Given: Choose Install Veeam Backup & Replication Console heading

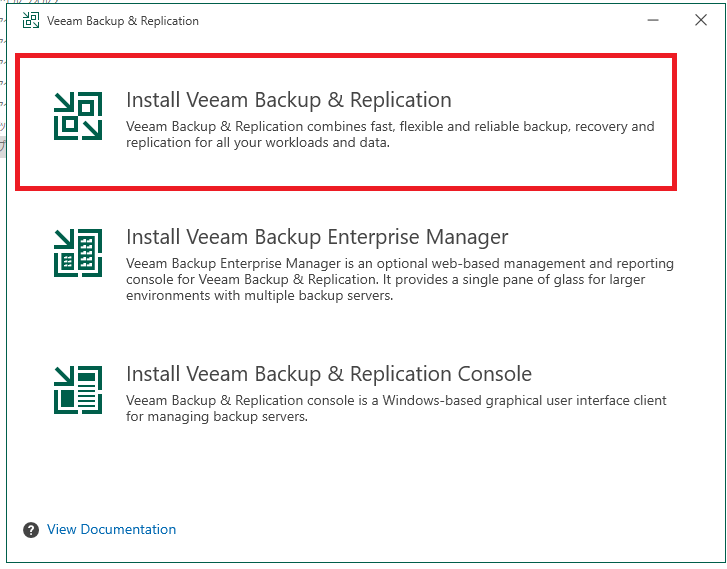Looking at the screenshot, I should pyautogui.click(x=329, y=374).
